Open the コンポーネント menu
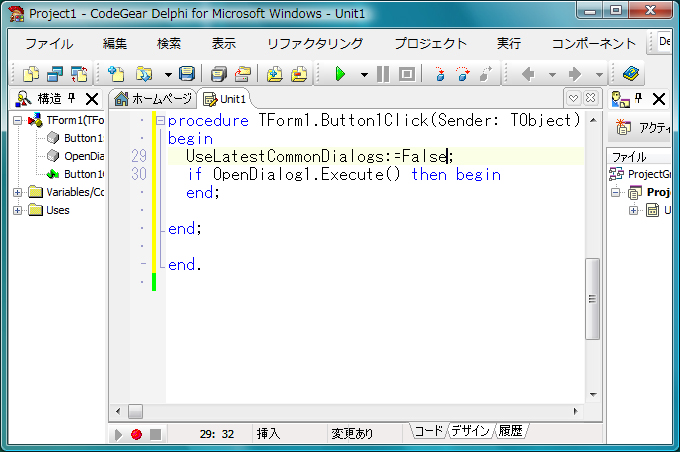This screenshot has width=680, height=452. pos(593,43)
